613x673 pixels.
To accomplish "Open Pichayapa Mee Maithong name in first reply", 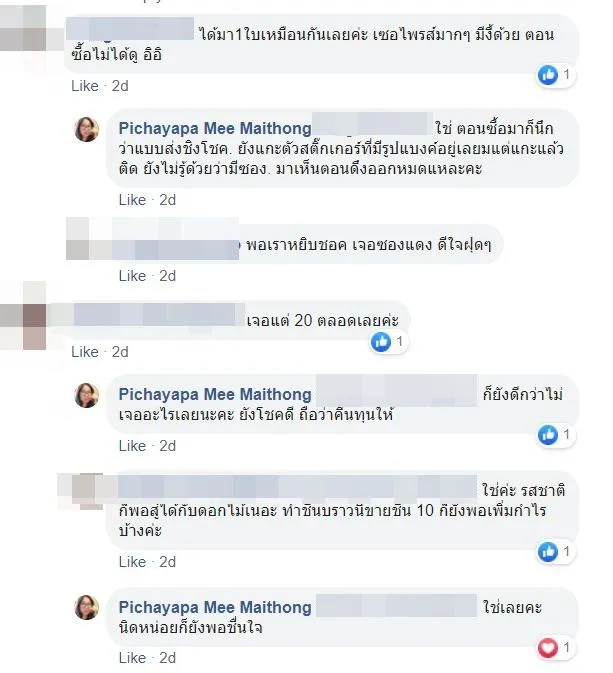I will (215, 129).
